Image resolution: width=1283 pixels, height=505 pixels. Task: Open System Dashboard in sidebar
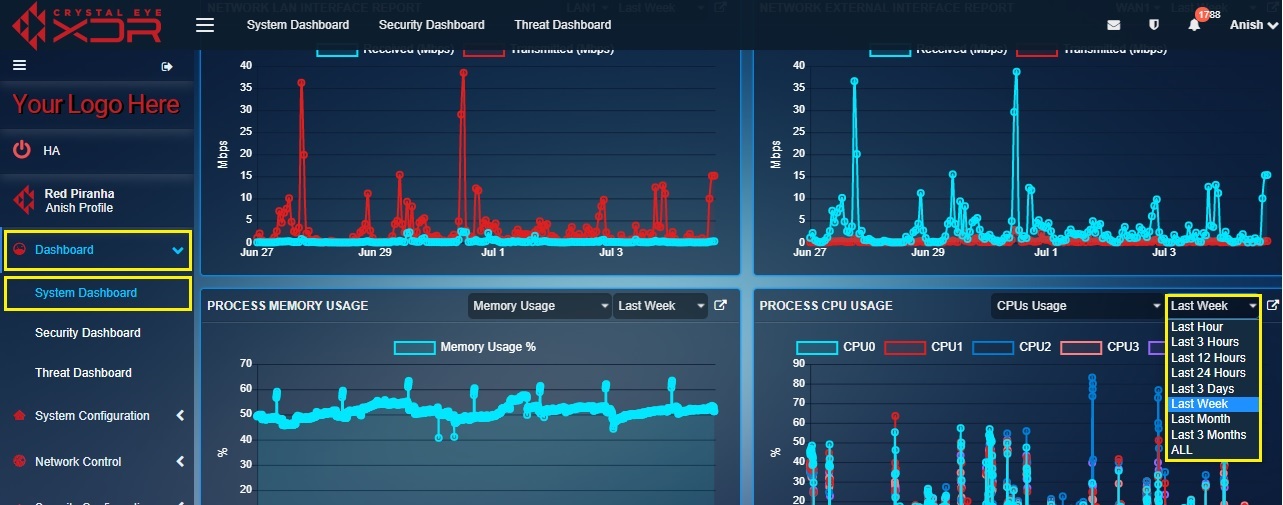(x=86, y=293)
